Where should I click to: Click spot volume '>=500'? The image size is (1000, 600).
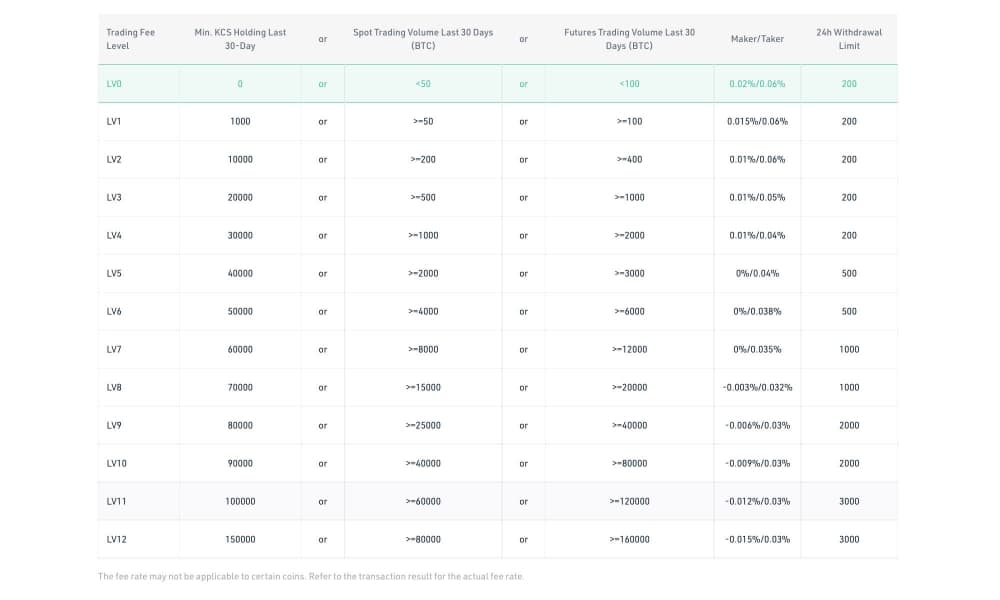[423, 197]
